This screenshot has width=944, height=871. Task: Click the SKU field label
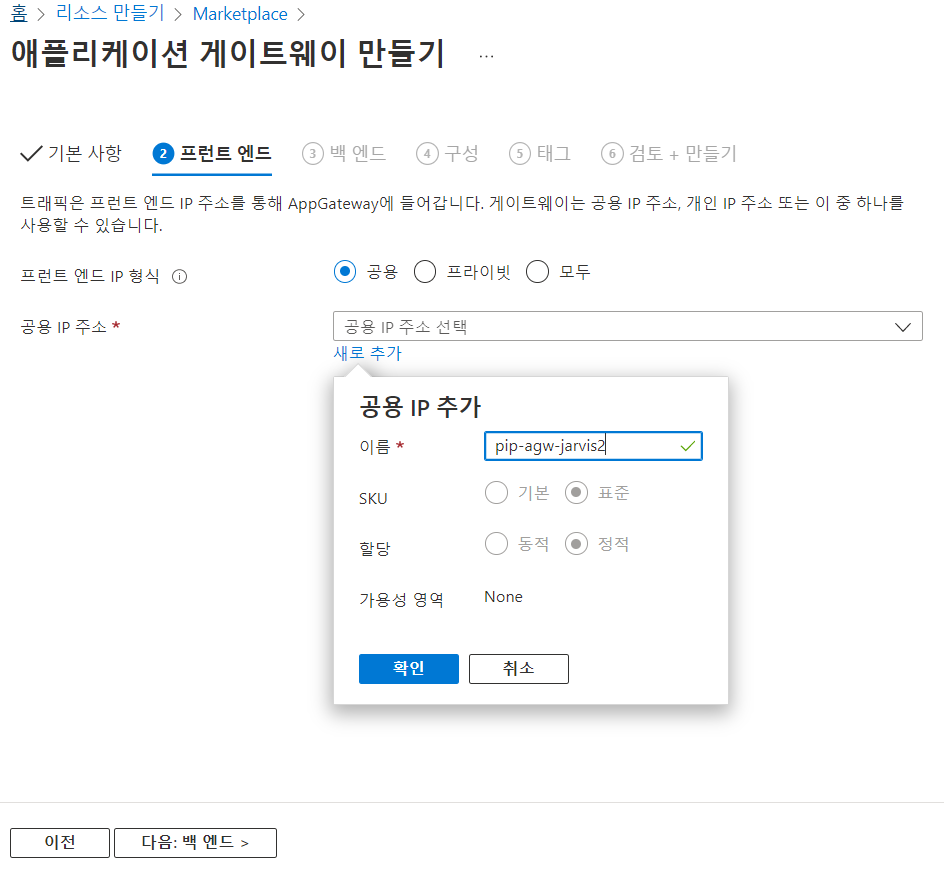pyautogui.click(x=373, y=499)
